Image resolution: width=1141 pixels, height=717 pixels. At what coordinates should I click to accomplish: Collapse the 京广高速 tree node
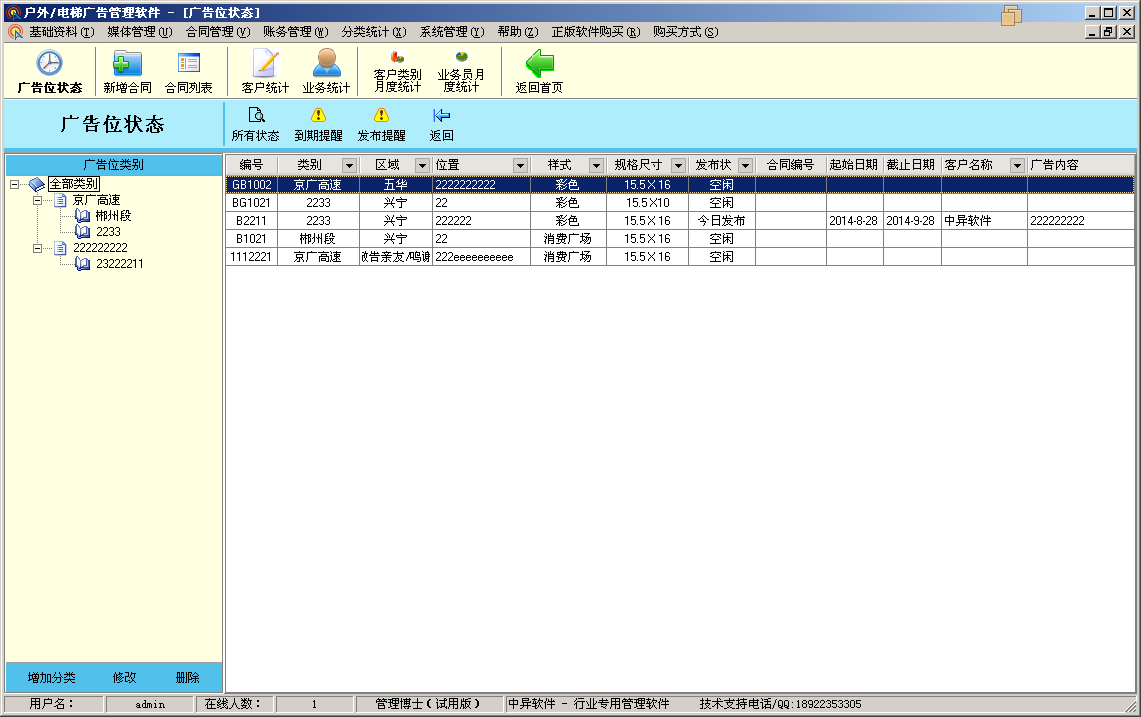click(x=38, y=201)
